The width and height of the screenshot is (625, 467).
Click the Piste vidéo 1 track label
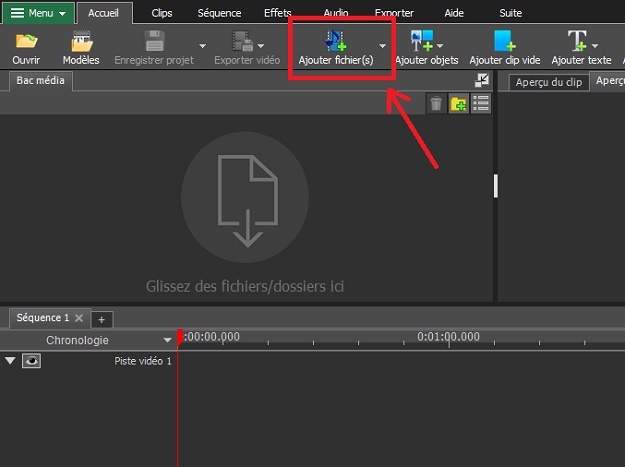click(x=143, y=361)
